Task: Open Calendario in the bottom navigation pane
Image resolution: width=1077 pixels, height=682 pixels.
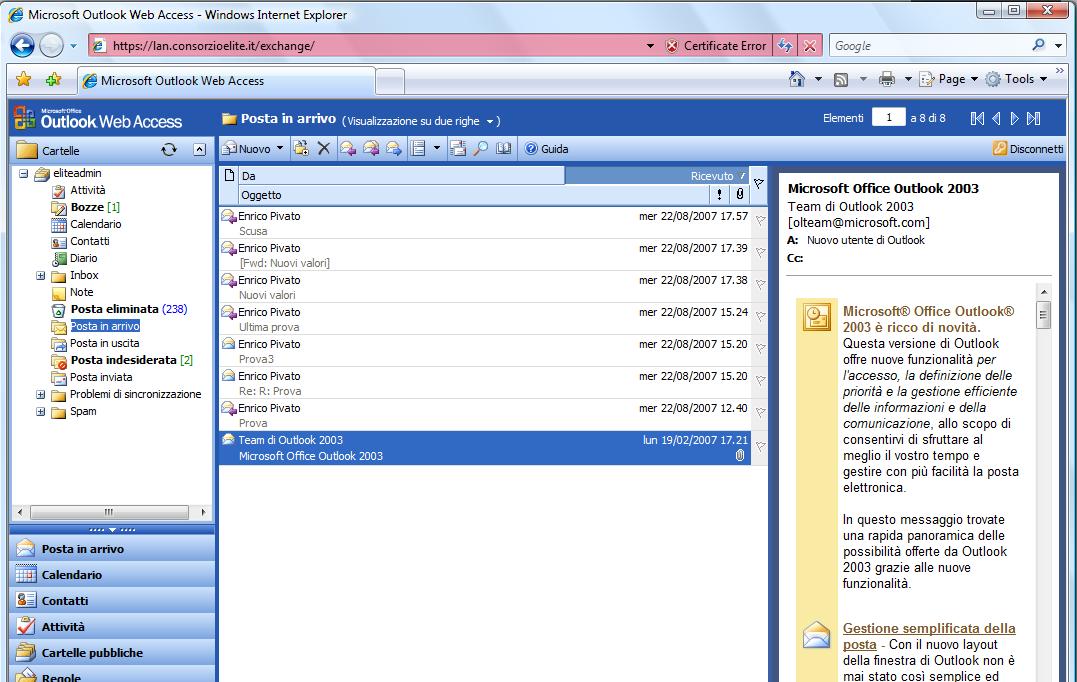Action: tap(113, 575)
